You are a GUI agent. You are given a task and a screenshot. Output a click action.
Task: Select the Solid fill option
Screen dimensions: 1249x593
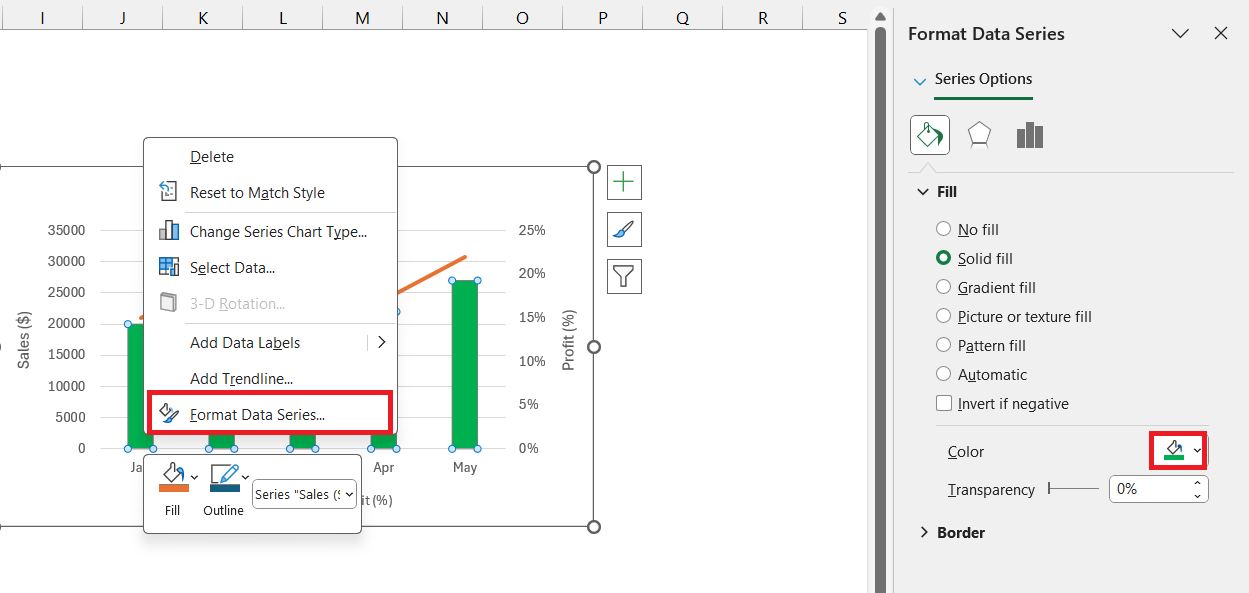pyautogui.click(x=943, y=258)
